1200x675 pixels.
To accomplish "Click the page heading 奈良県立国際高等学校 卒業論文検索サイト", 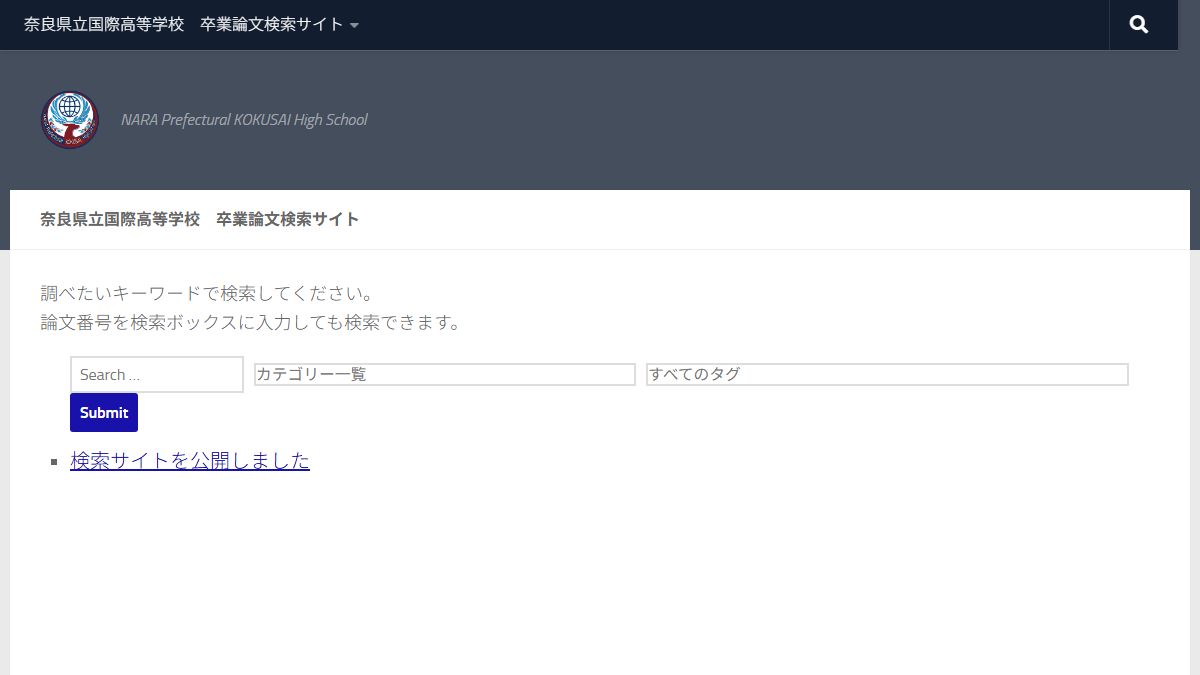I will (200, 219).
